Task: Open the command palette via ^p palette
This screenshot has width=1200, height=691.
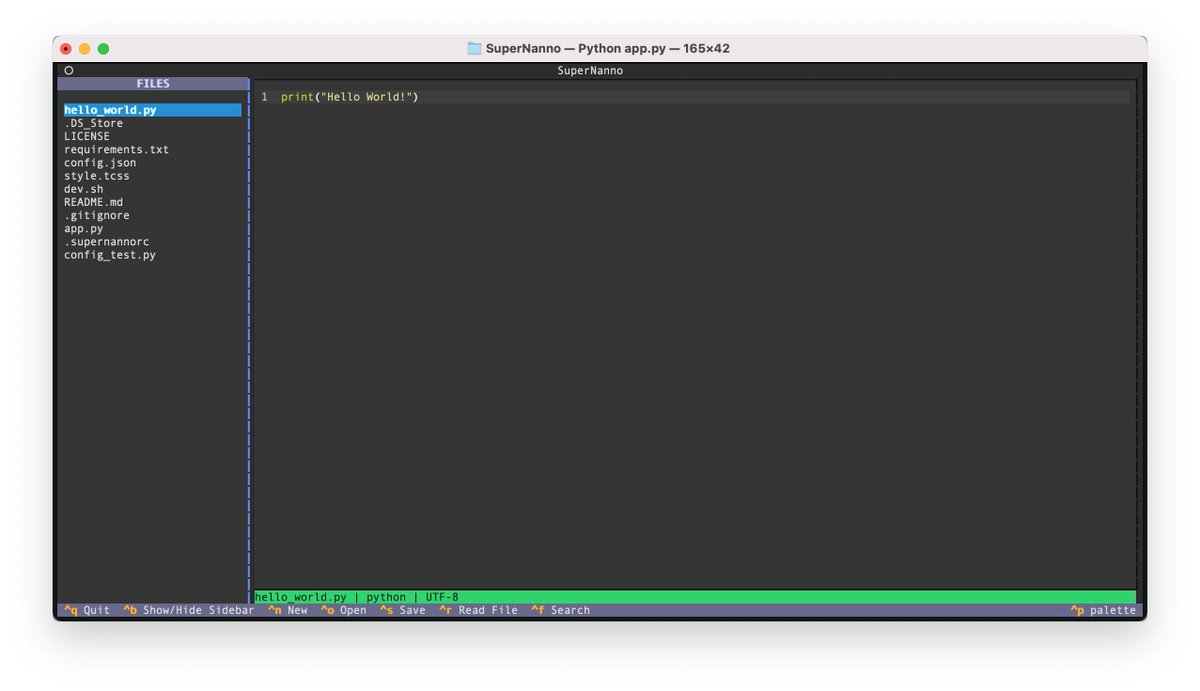Action: 1103,610
